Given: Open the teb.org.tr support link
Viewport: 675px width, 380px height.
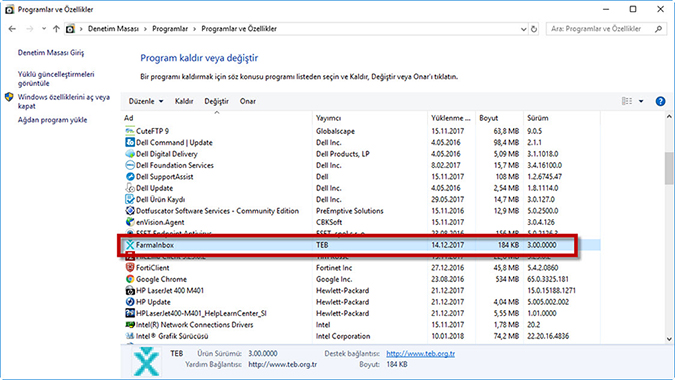Looking at the screenshot, I should (420, 353).
